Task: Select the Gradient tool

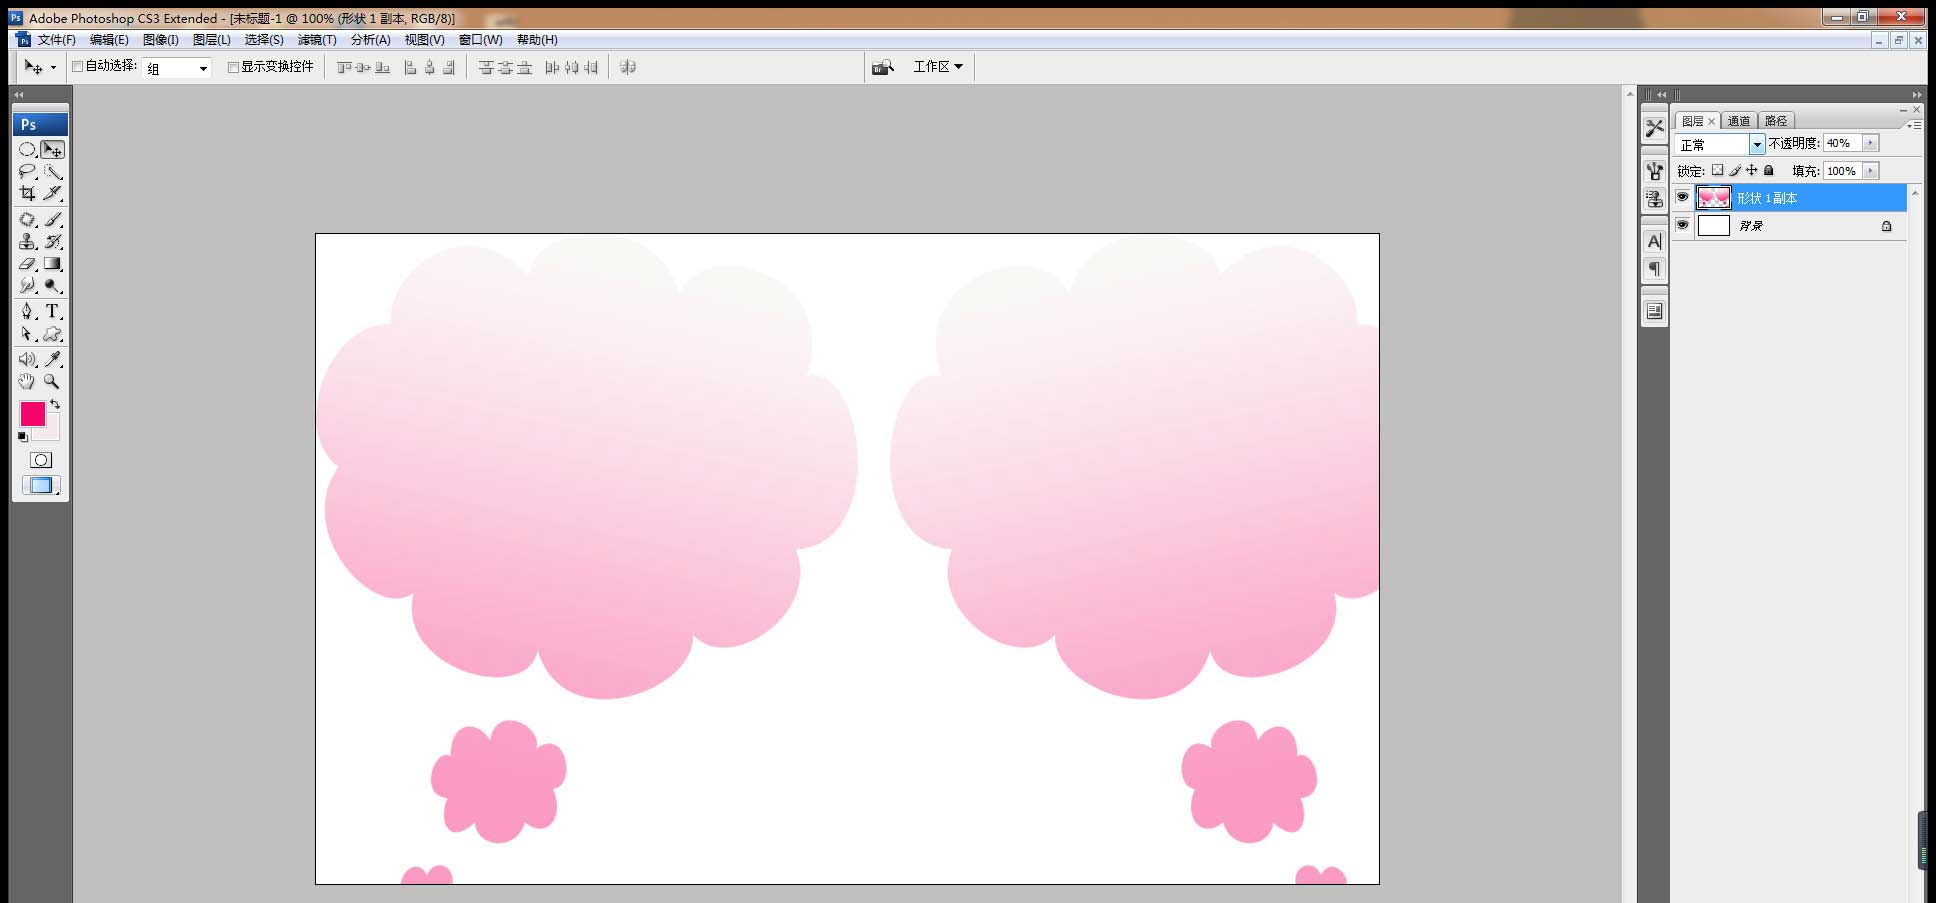Action: coord(53,264)
